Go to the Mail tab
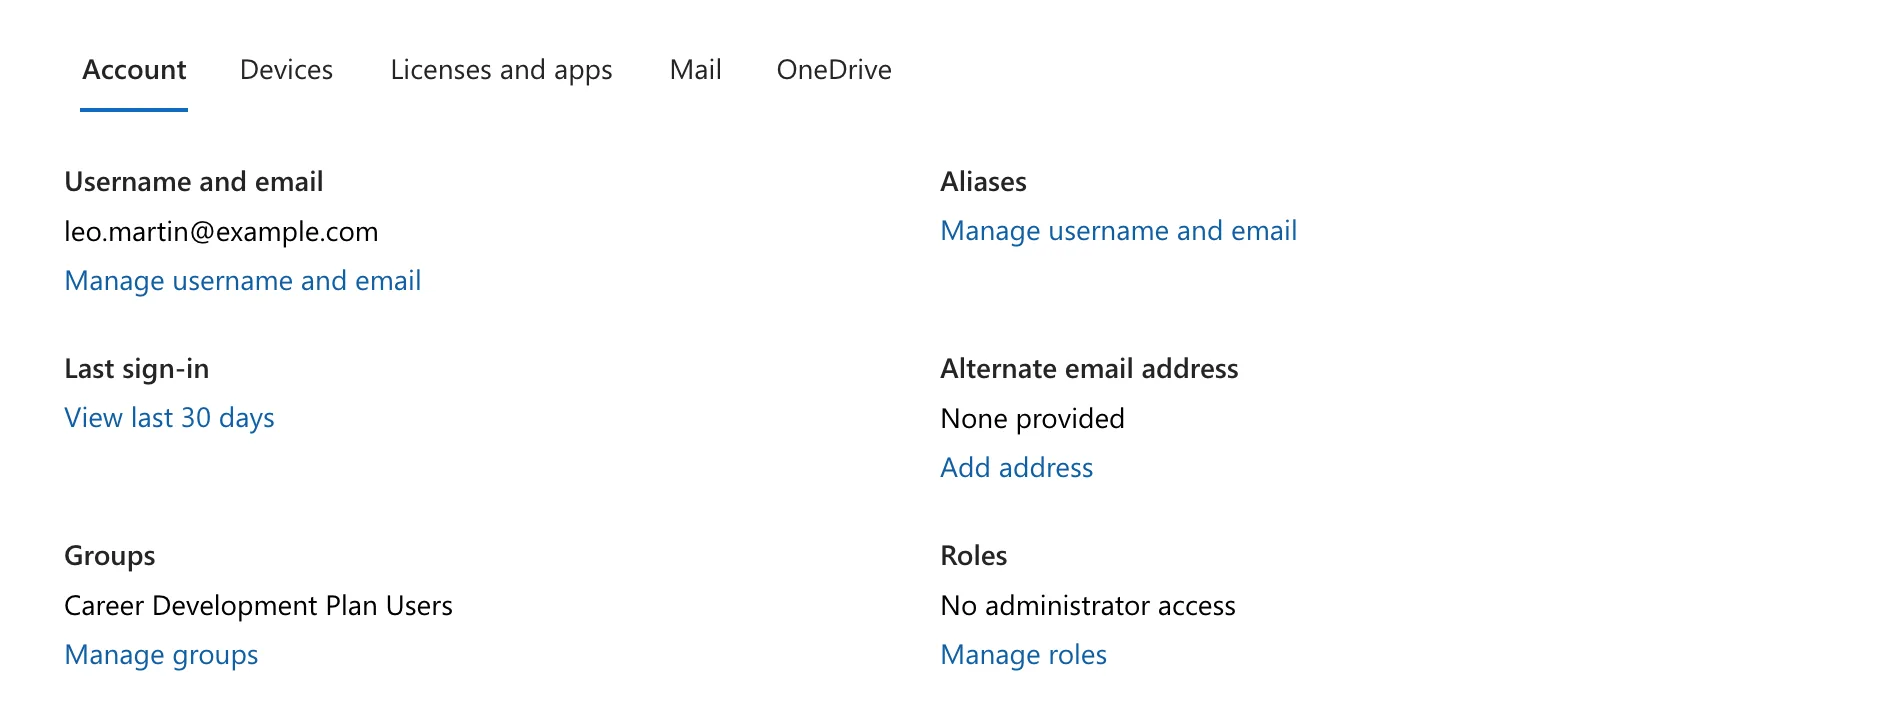This screenshot has height=704, width=1880. pyautogui.click(x=695, y=70)
